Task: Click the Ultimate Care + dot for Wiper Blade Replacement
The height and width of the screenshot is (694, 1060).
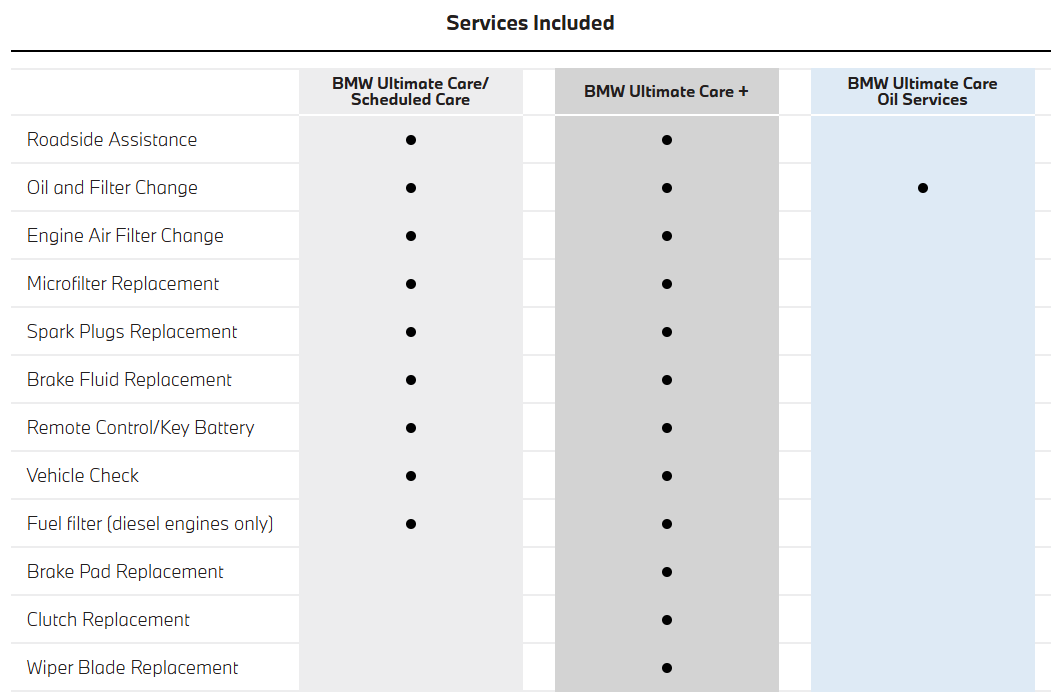Action: [x=666, y=668]
